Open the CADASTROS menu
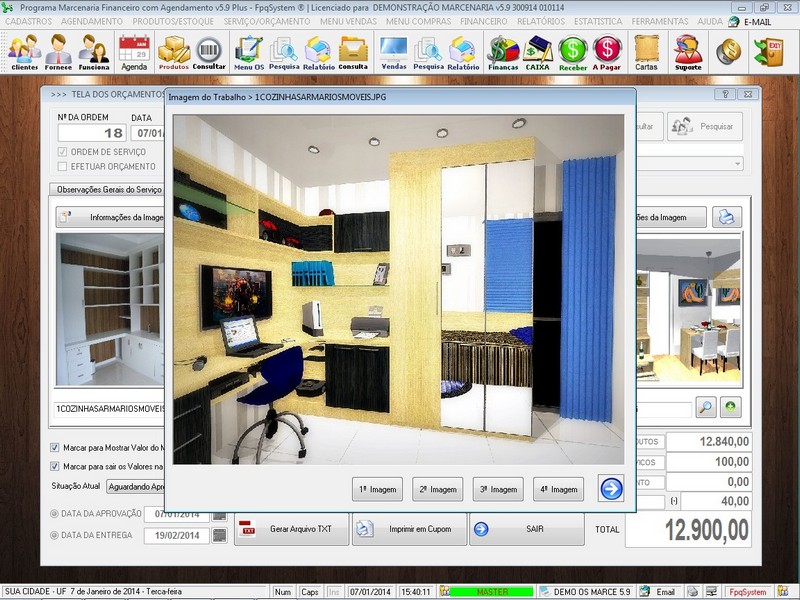Image resolution: width=800 pixels, height=600 pixels. click(28, 20)
